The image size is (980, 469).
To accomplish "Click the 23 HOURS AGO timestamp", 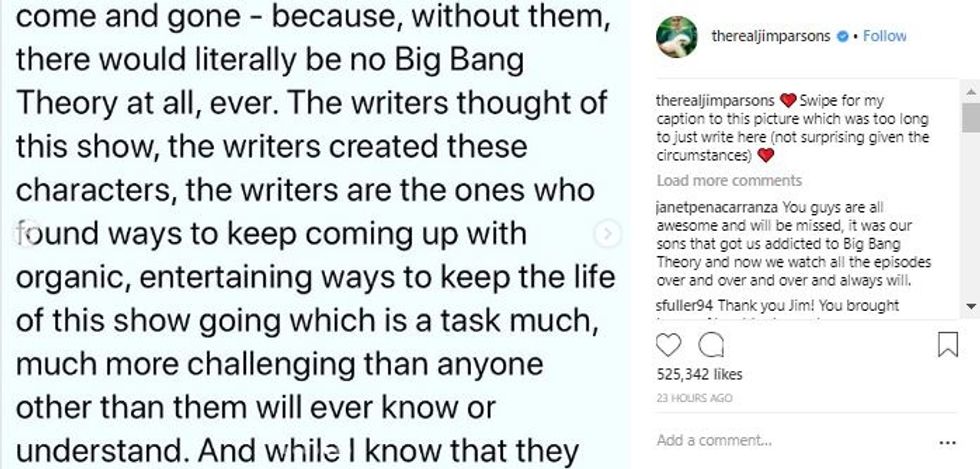I will [694, 397].
